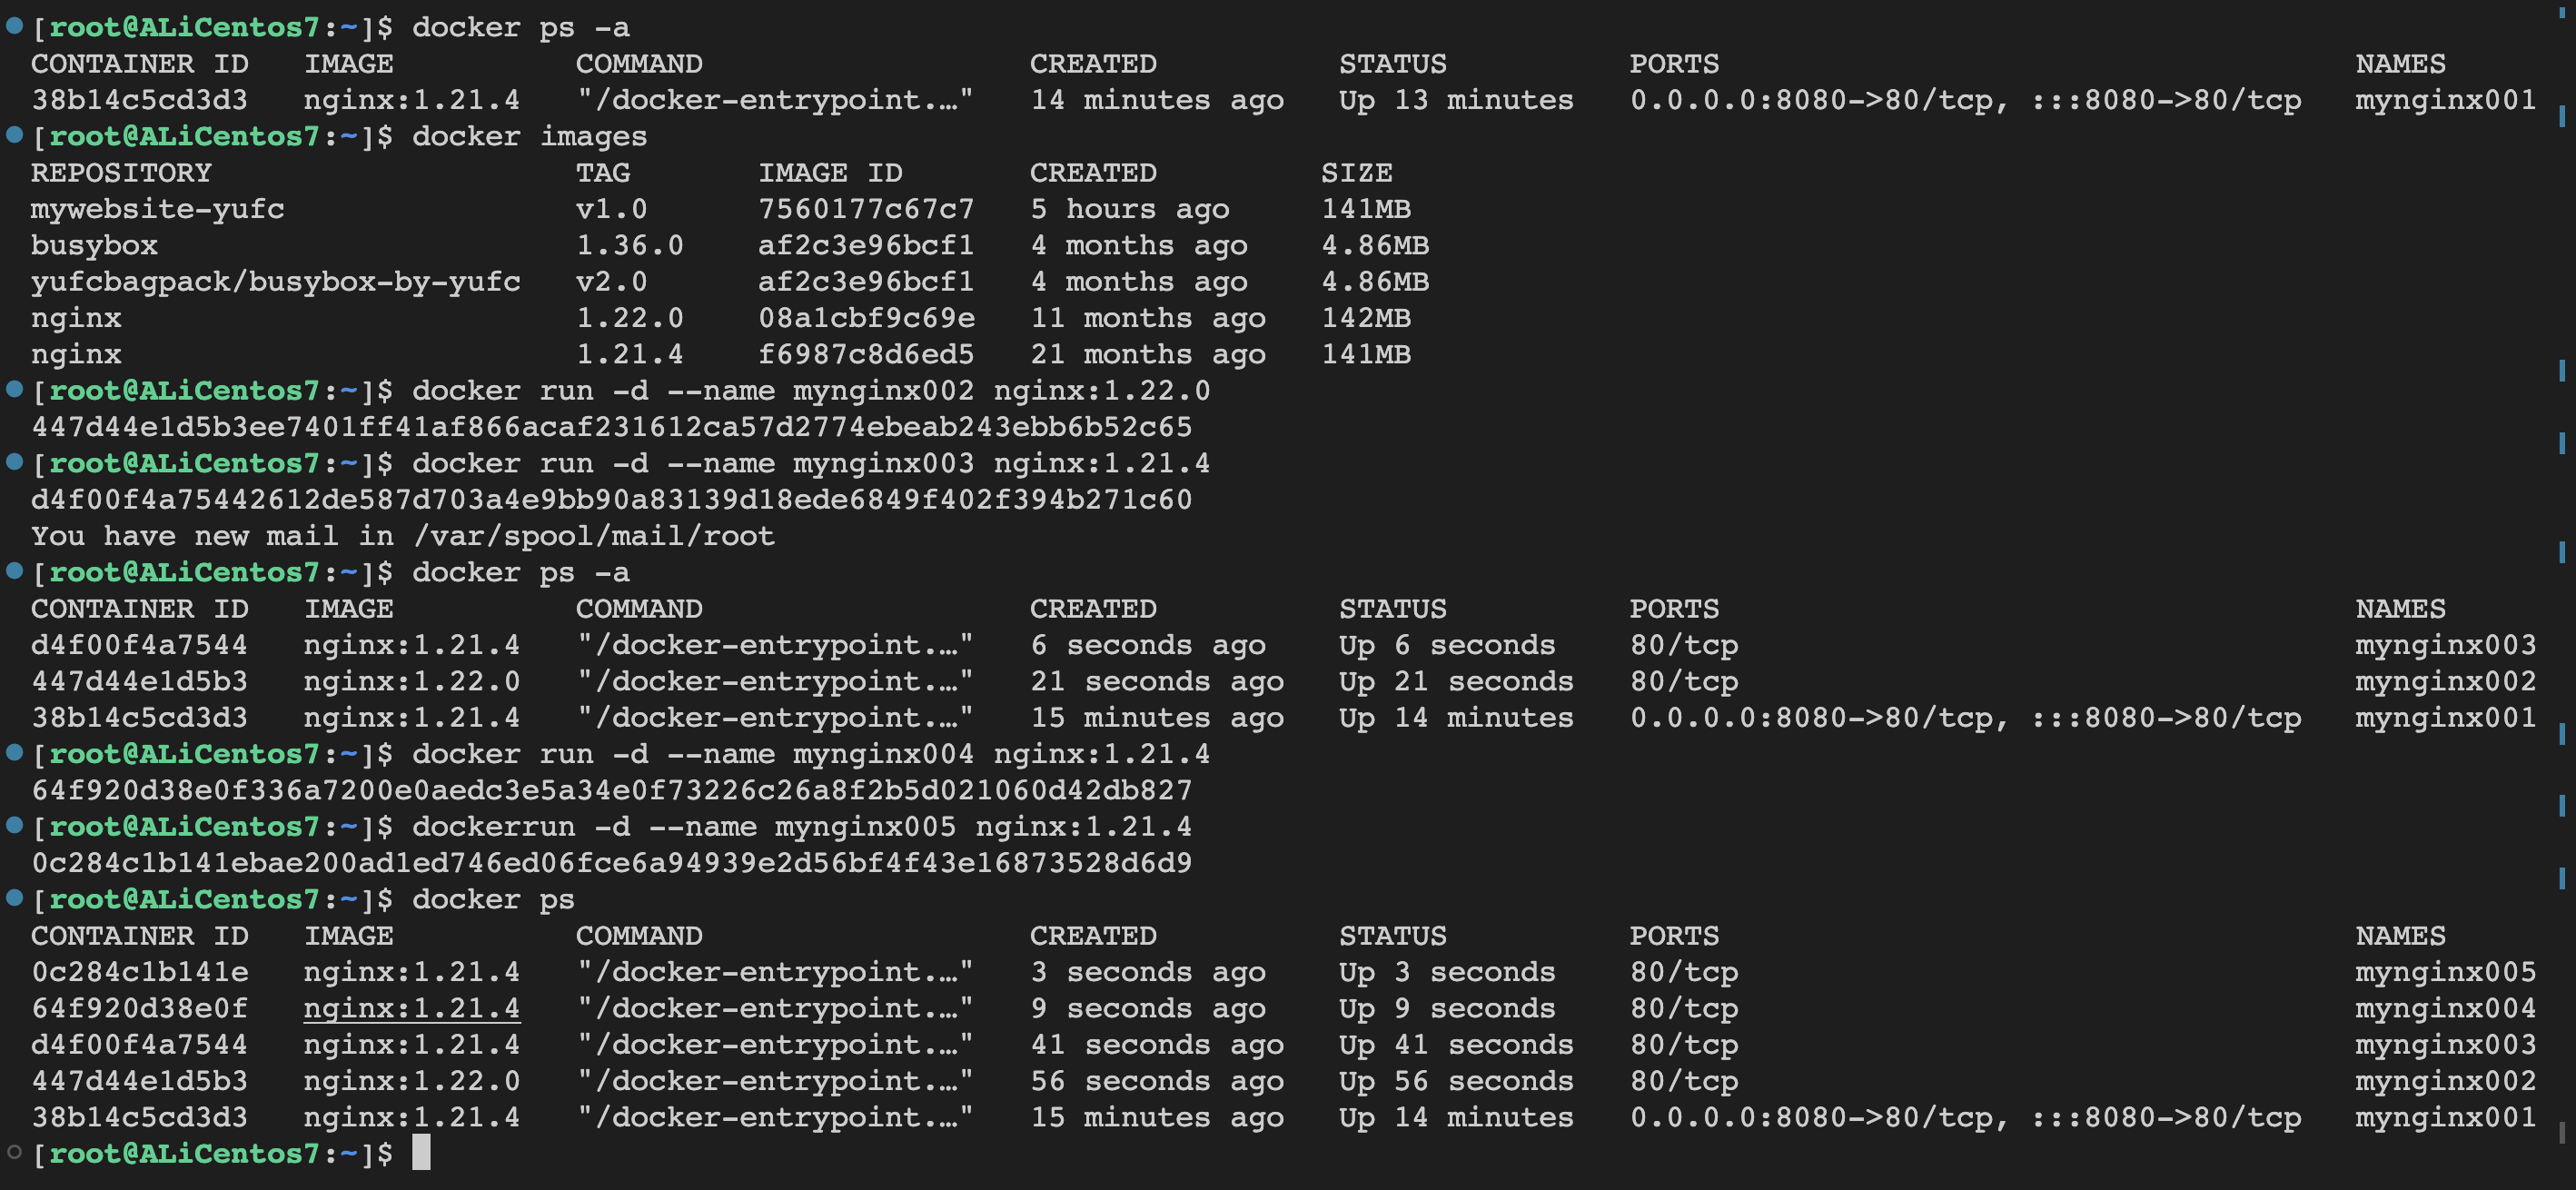2576x1190 pixels.
Task: Click the blue dot beside the final "docker ps" command
Action: point(15,898)
